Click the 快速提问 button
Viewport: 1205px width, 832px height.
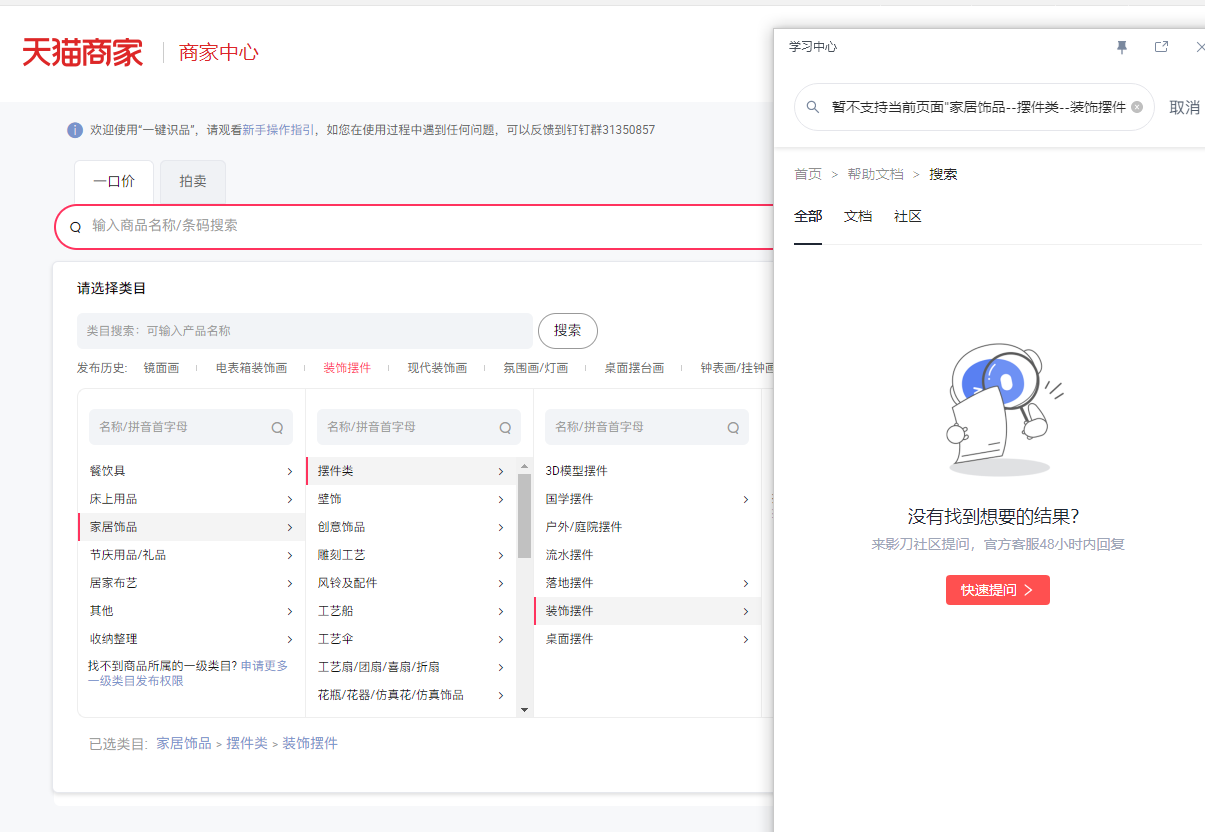click(998, 590)
